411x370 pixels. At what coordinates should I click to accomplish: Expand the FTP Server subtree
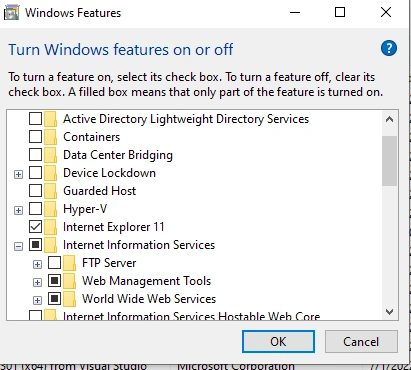point(37,264)
